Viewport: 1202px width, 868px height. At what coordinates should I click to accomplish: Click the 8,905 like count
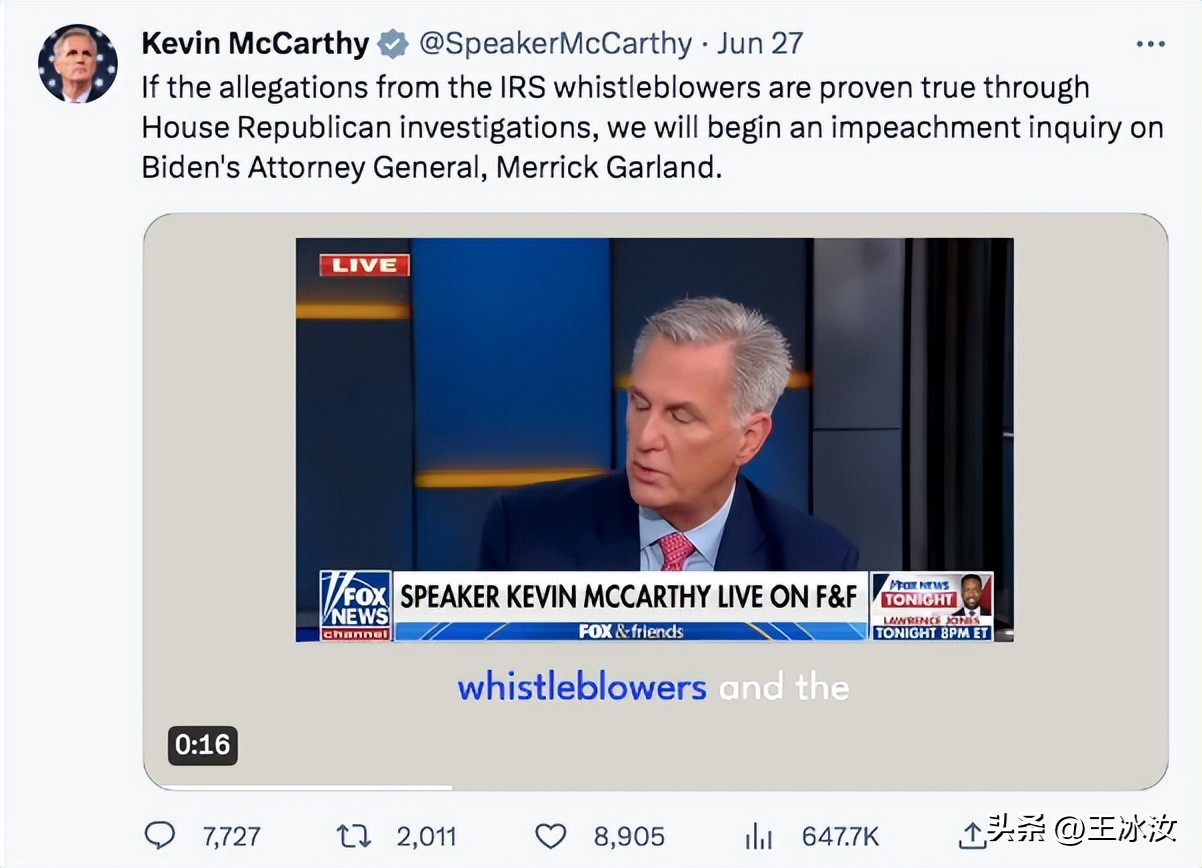pos(628,835)
